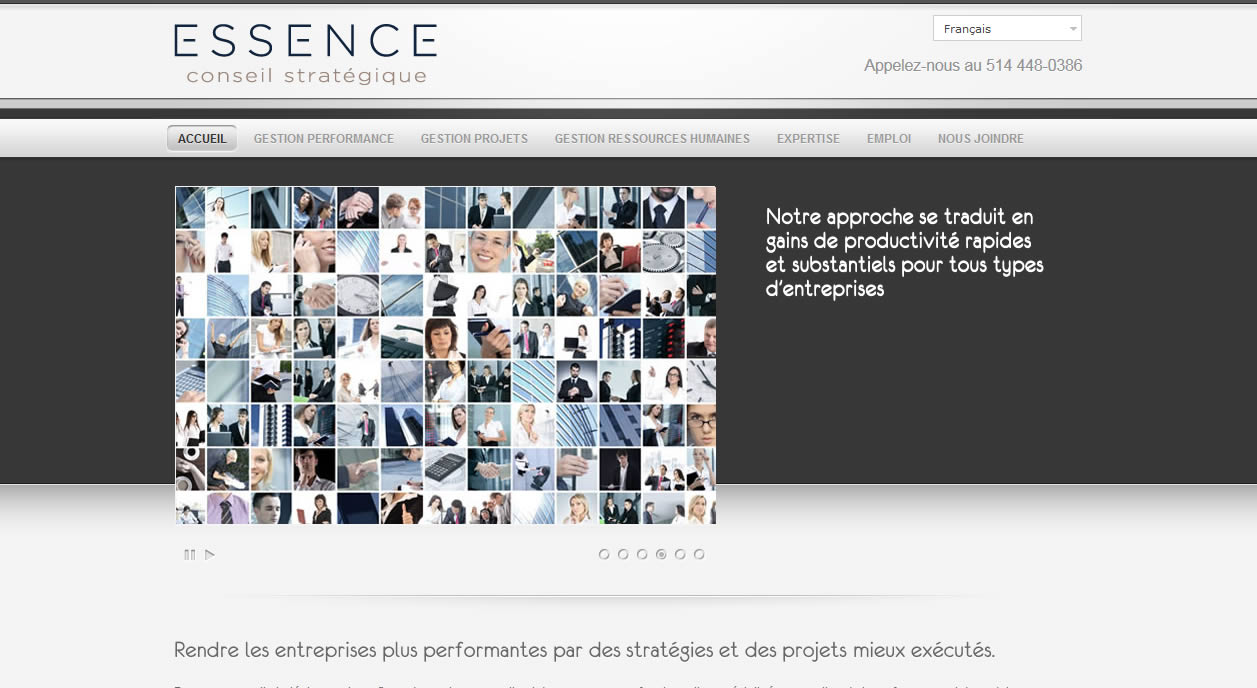Click the business people collage slide image
The width and height of the screenshot is (1257, 688).
click(445, 355)
